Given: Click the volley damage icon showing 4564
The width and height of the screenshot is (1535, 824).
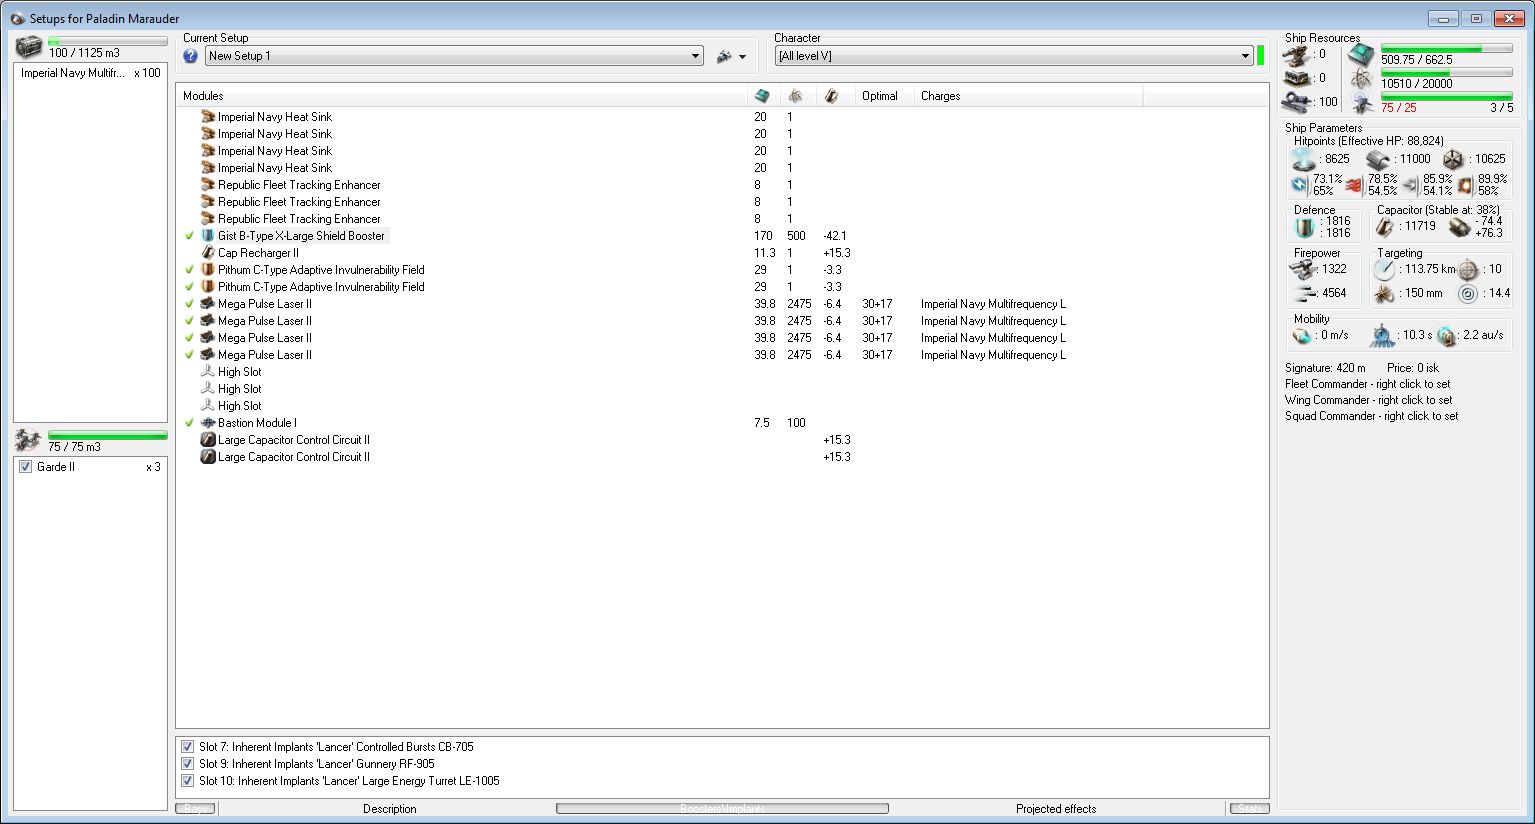Looking at the screenshot, I should [x=1303, y=293].
